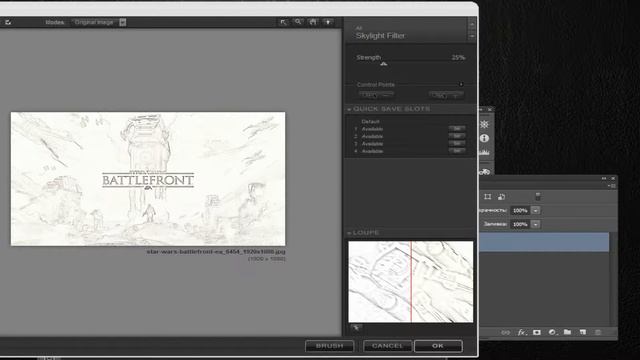Click the background color lightbulb icon

pyautogui.click(x=328, y=22)
